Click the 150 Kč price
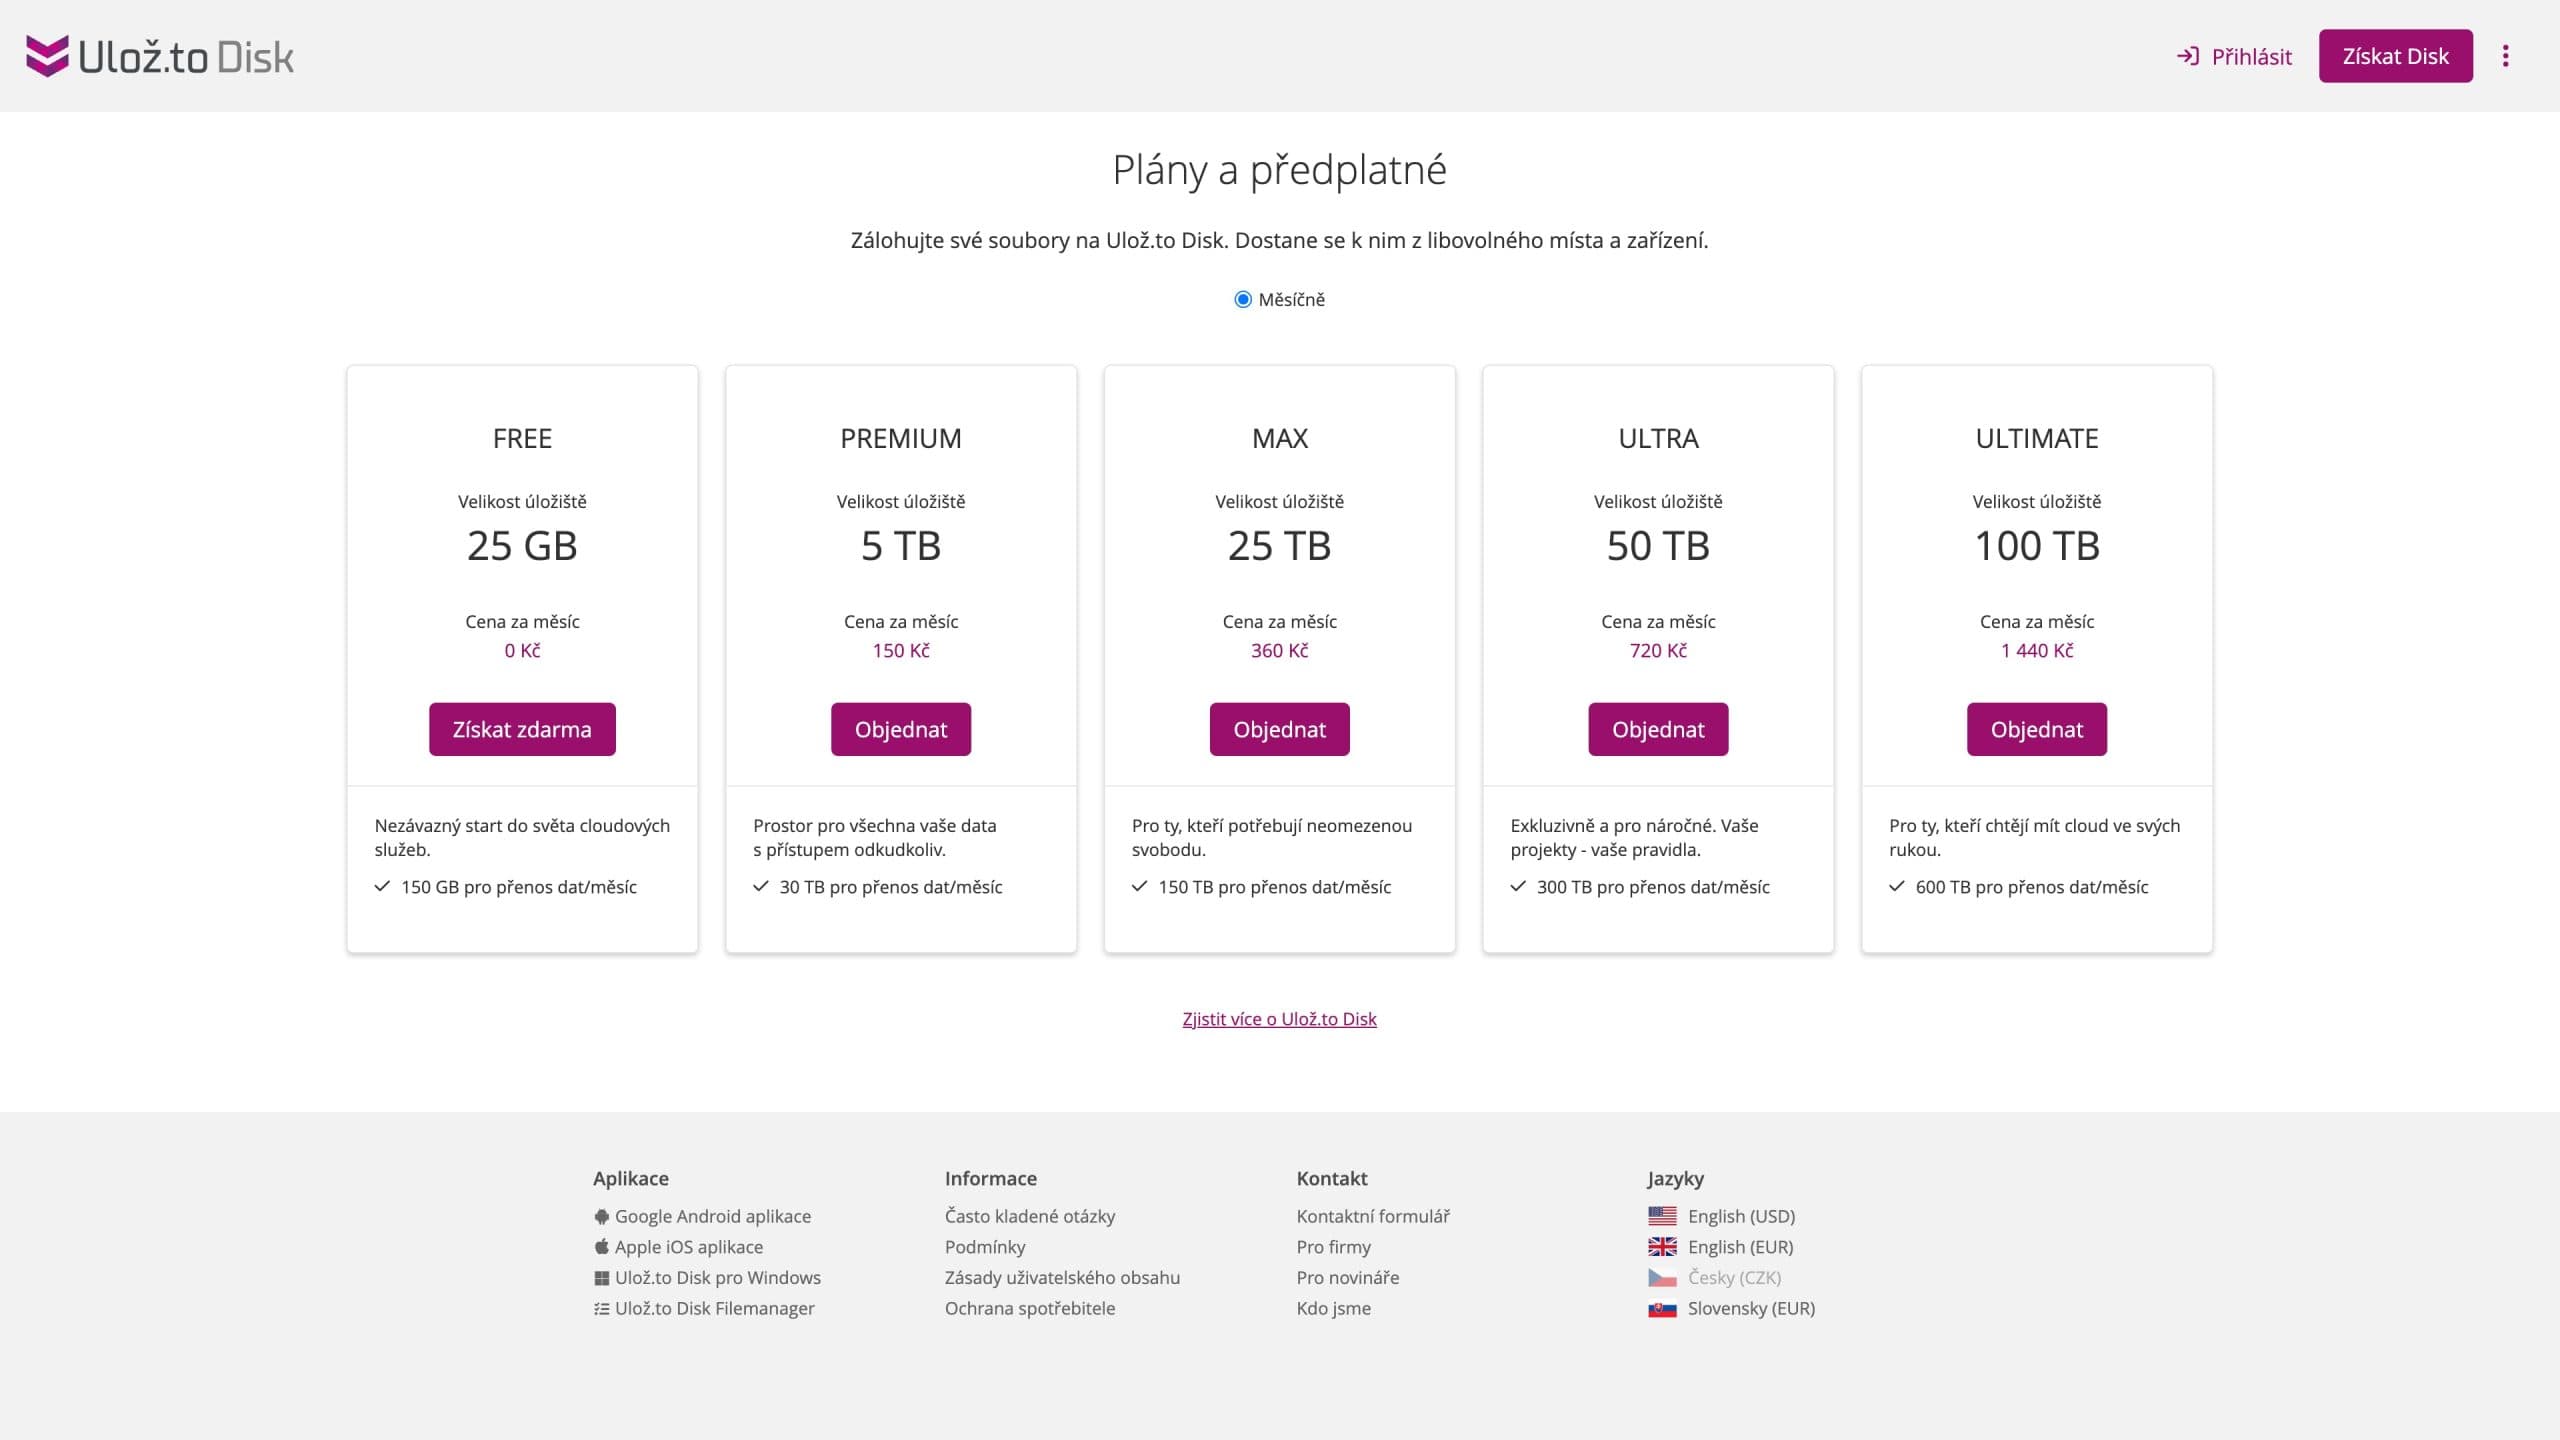The height and width of the screenshot is (1440, 2560). pyautogui.click(x=901, y=651)
